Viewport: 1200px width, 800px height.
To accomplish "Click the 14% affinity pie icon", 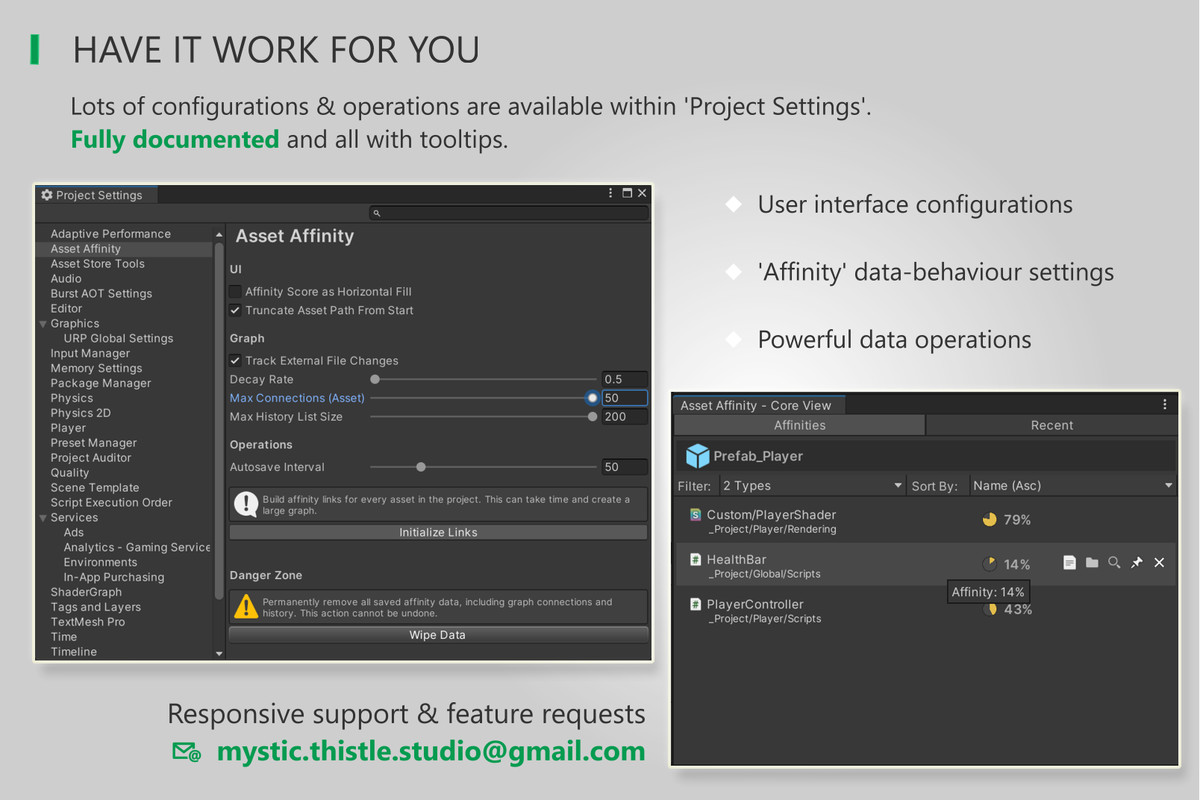I will [990, 564].
